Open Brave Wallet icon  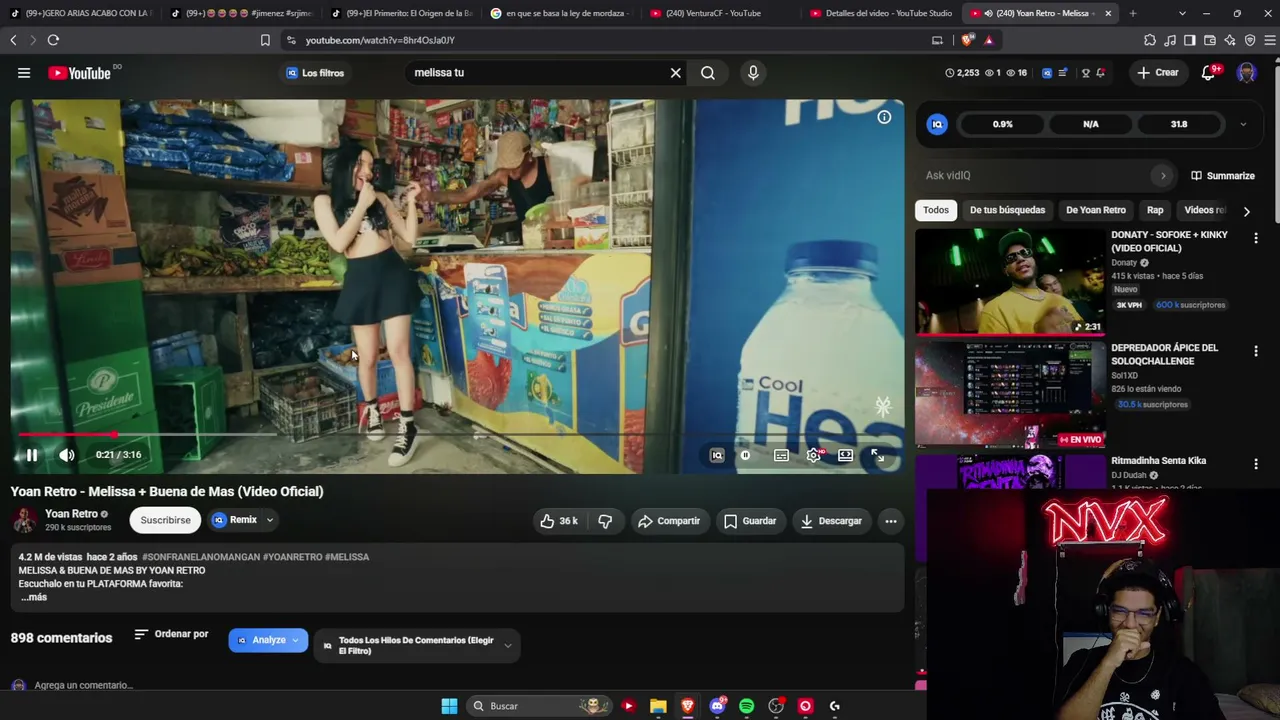tap(1210, 40)
